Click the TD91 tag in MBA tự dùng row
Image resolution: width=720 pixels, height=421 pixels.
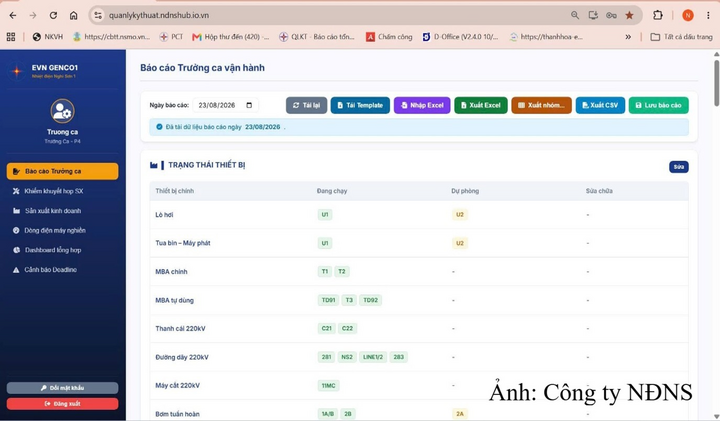click(x=328, y=300)
